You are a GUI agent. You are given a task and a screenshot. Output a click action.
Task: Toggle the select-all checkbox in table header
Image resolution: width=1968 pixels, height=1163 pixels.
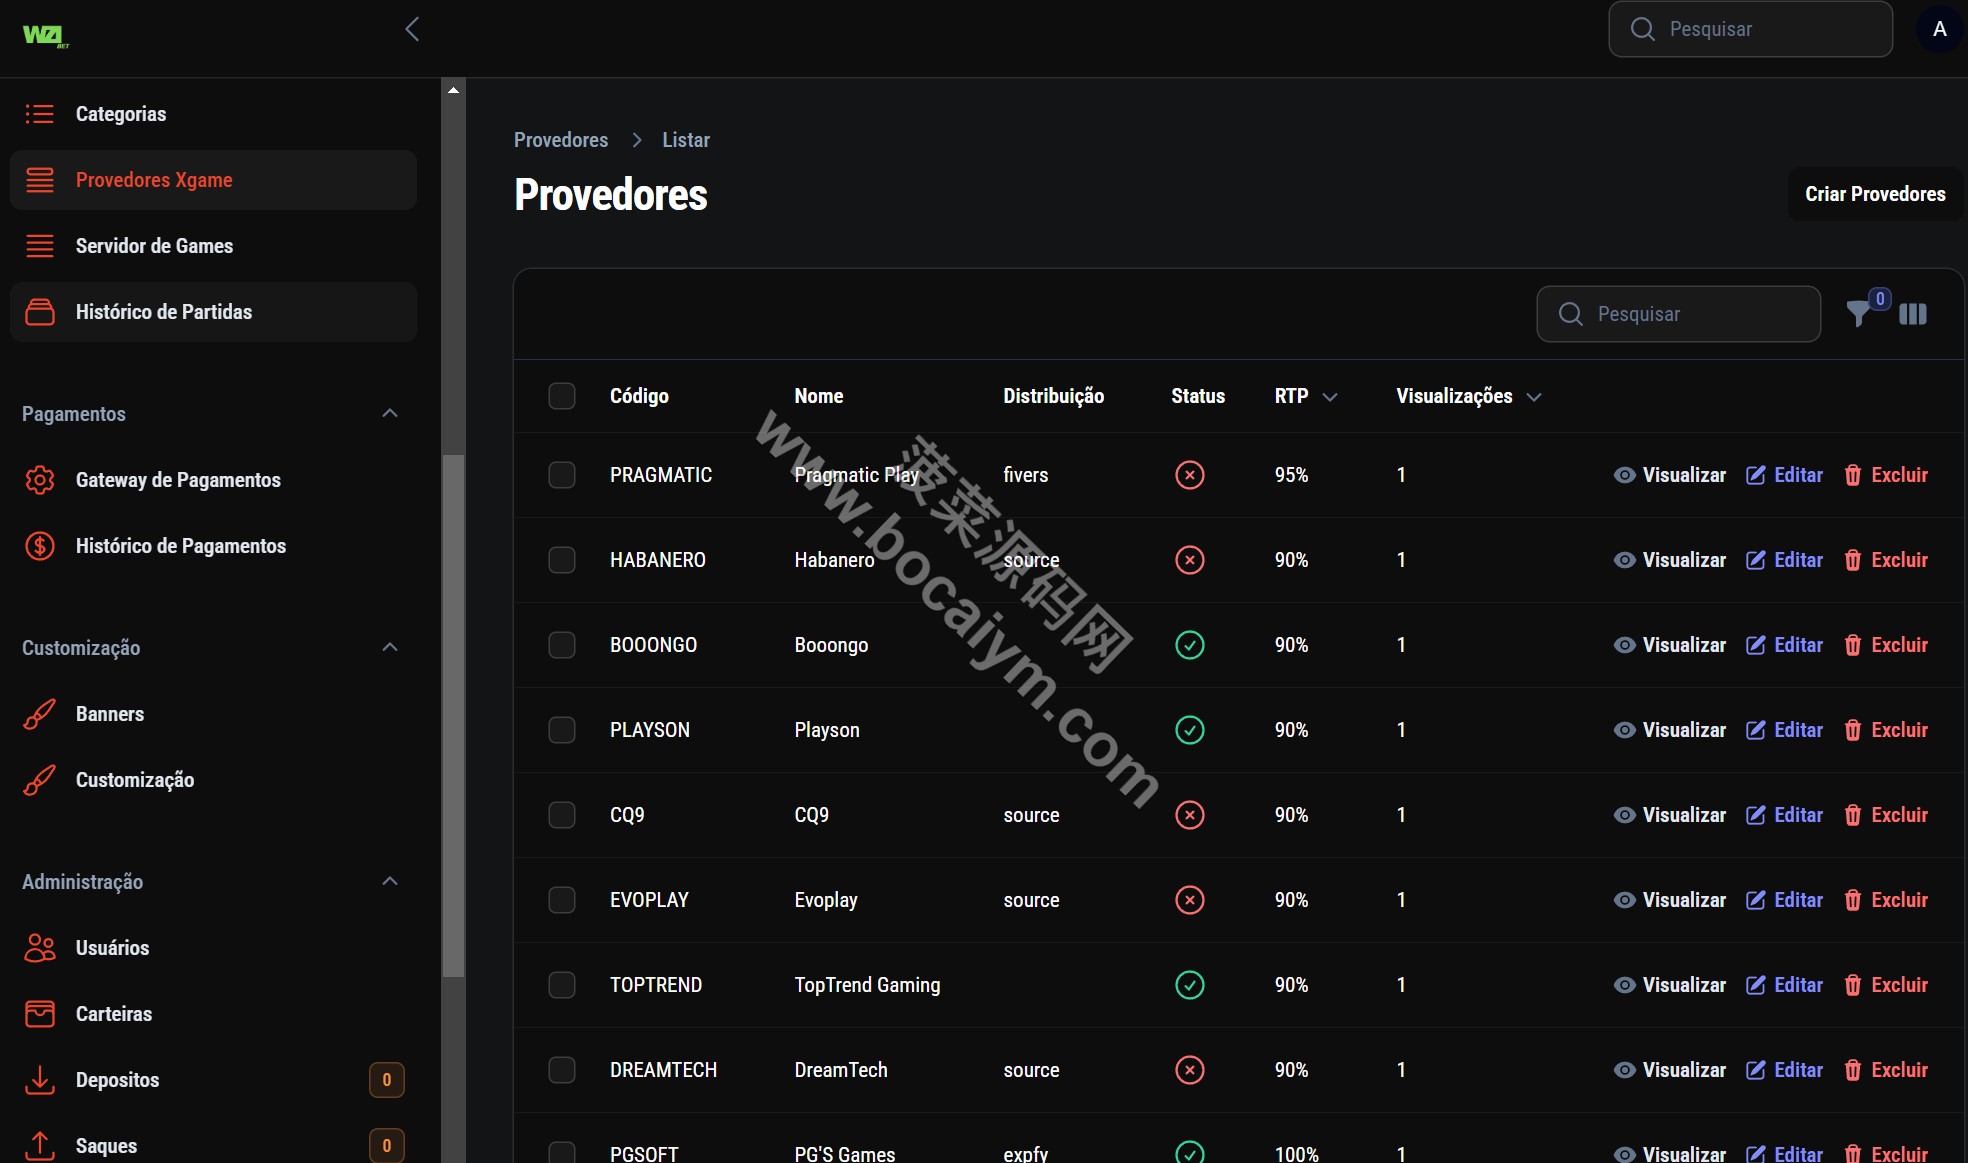562,396
